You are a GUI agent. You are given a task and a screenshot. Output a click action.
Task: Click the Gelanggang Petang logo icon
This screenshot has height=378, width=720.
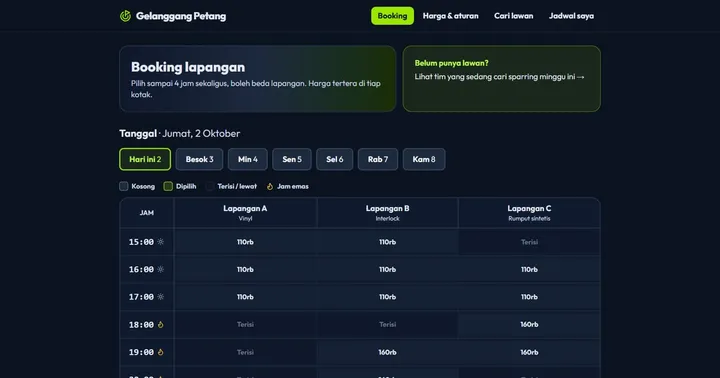click(x=125, y=16)
